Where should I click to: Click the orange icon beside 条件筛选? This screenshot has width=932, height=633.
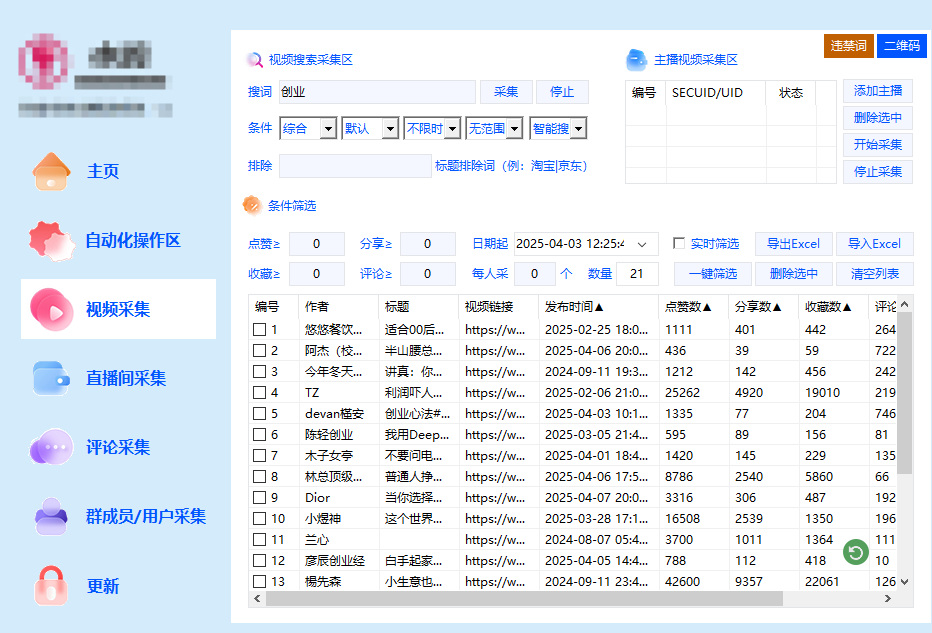tap(252, 205)
